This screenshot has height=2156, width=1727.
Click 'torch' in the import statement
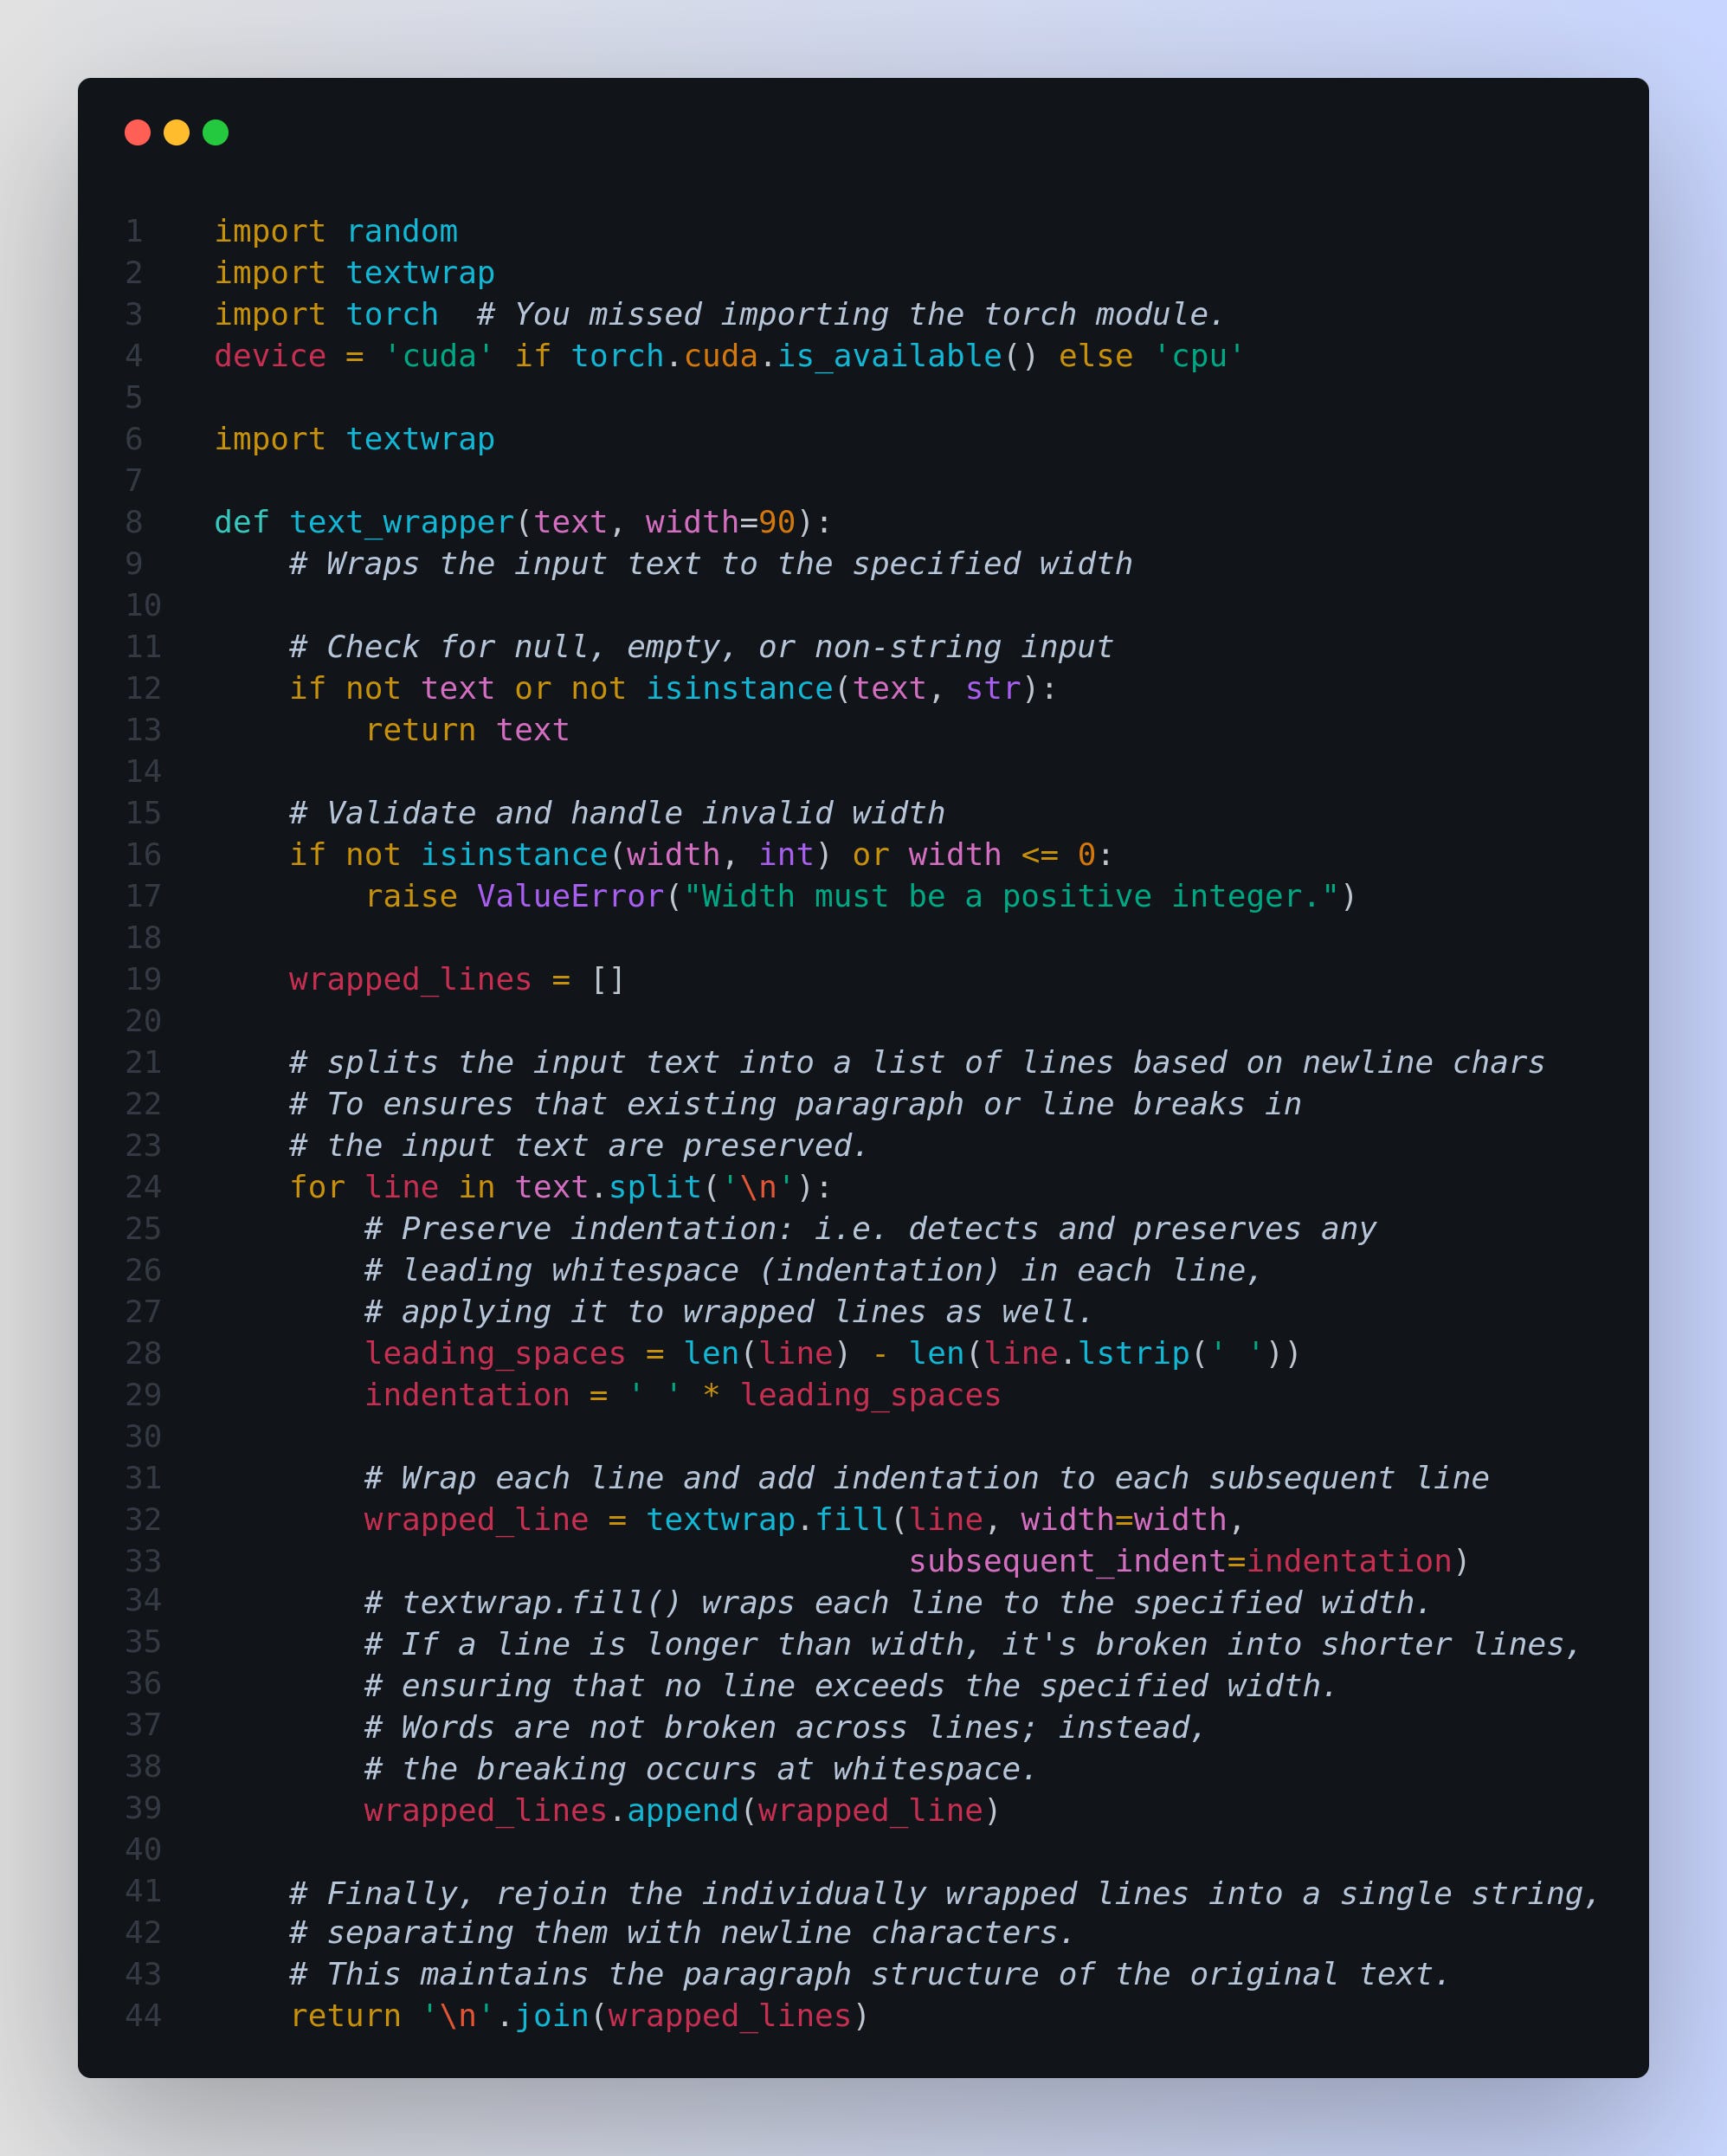point(392,314)
